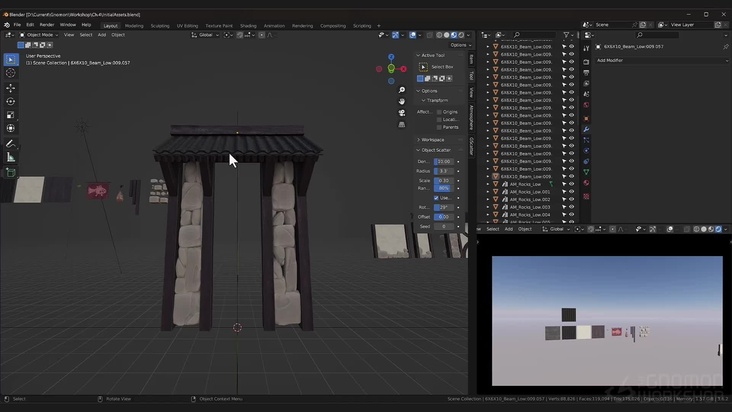Screen dimensions: 732x412
Task: Click the Blender logo menu icon
Action: [7, 25]
